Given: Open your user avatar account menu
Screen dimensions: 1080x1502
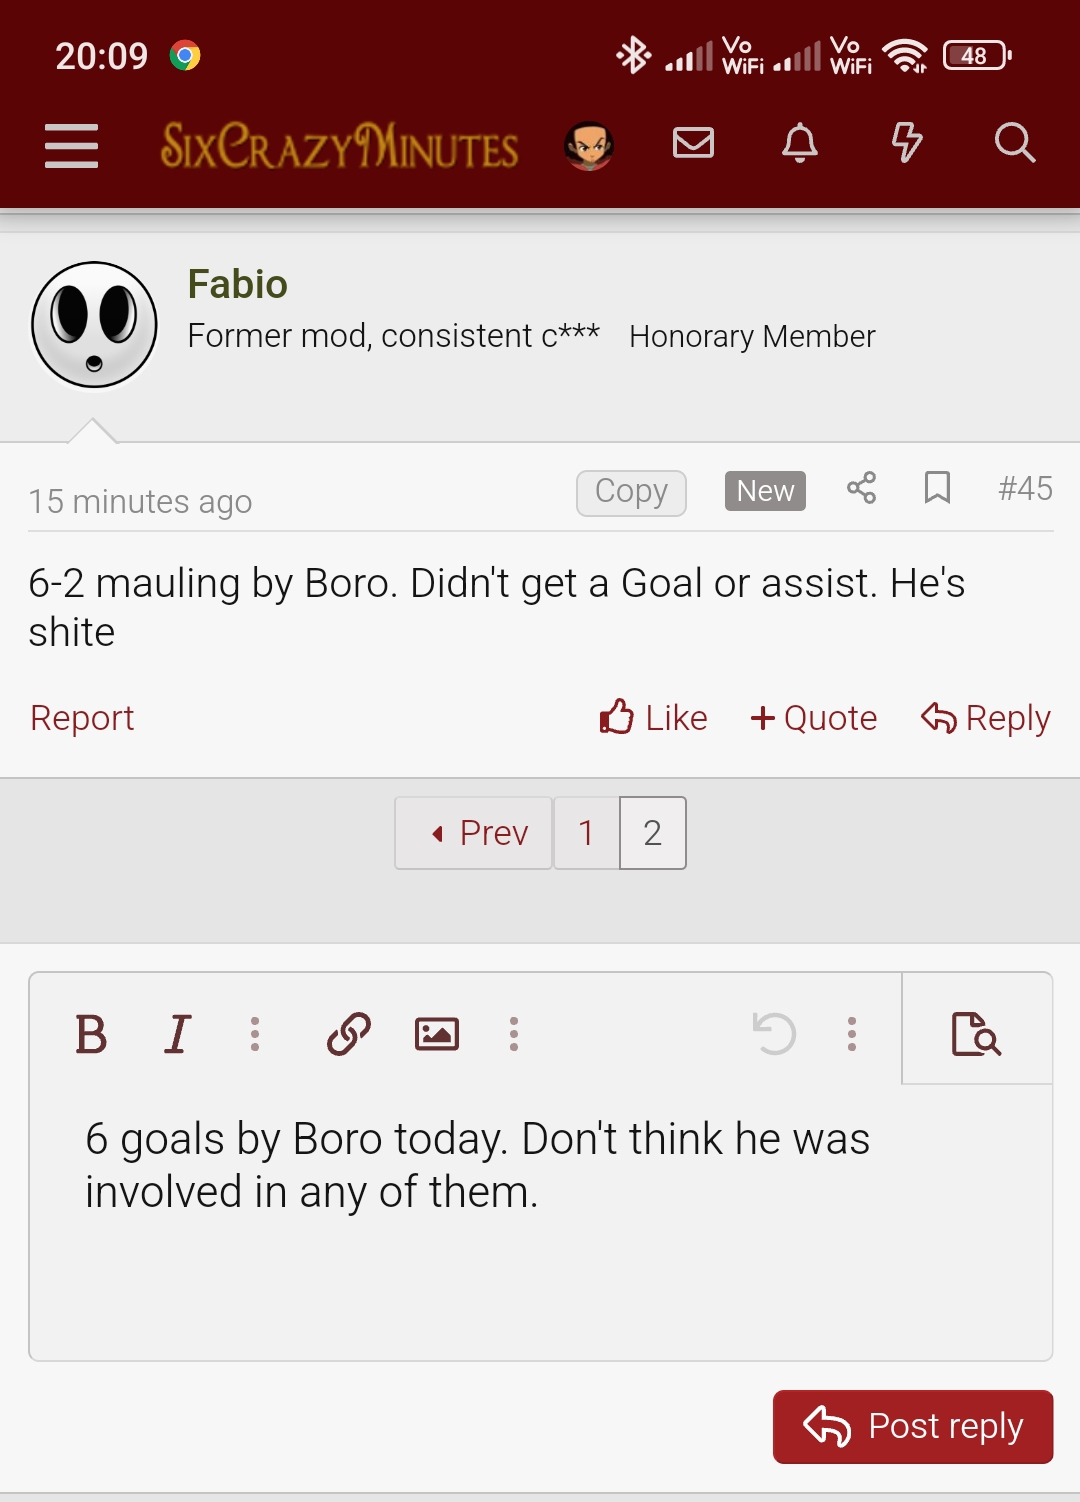Looking at the screenshot, I should click(589, 146).
